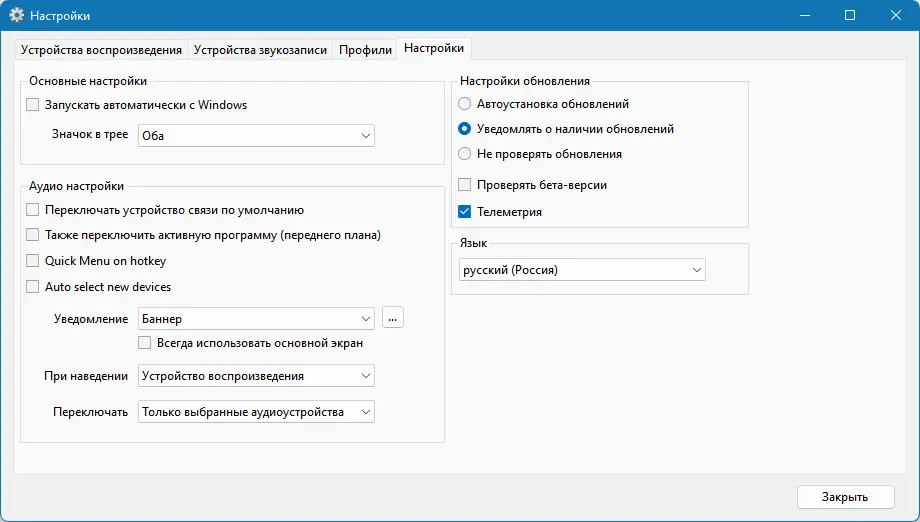Screen dimensions: 920x522
Task: Enable Запускать автоматически с Windows checkbox
Action: [33, 105]
